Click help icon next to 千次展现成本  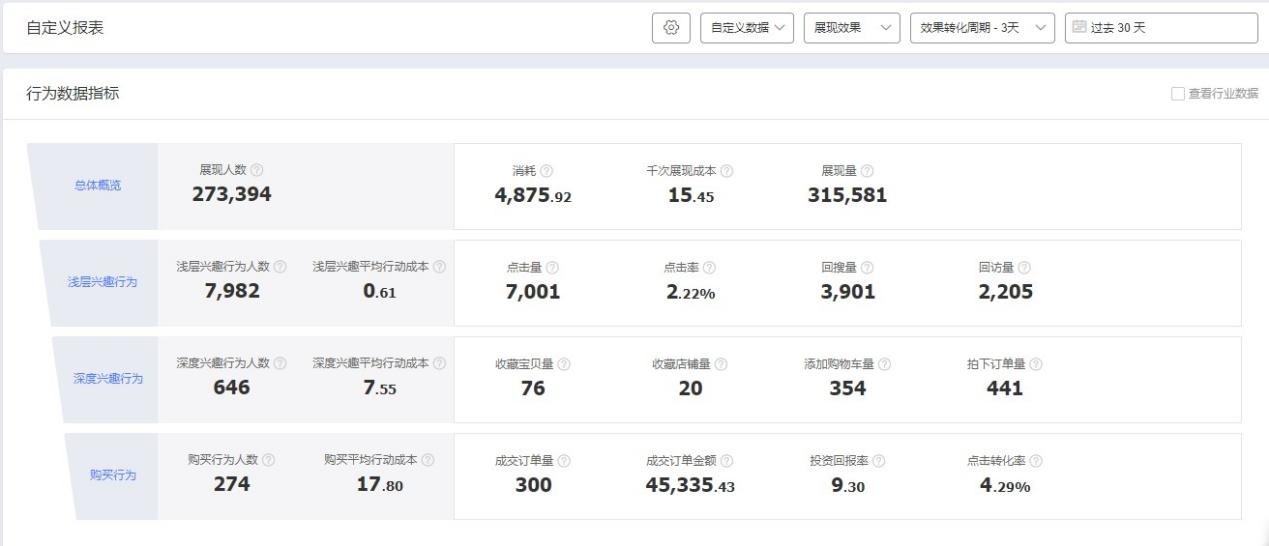[x=727, y=171]
